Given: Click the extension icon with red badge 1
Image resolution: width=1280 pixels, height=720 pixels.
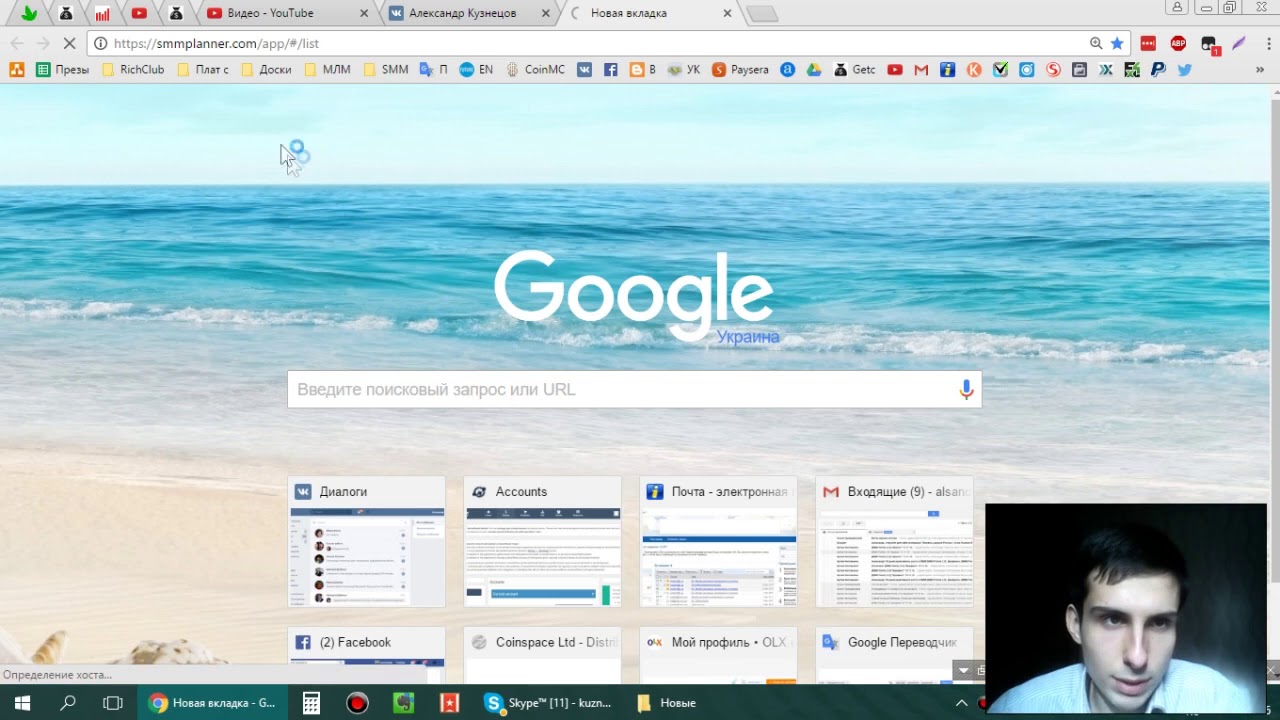Looking at the screenshot, I should 1209,44.
